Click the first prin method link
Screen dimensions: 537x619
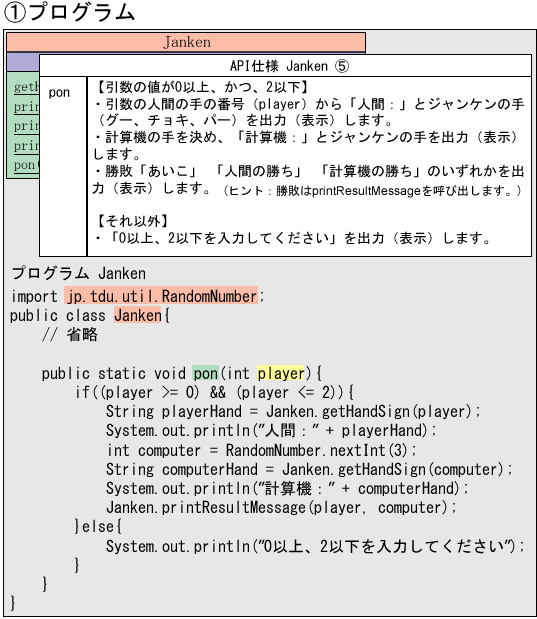pyautogui.click(x=26, y=107)
